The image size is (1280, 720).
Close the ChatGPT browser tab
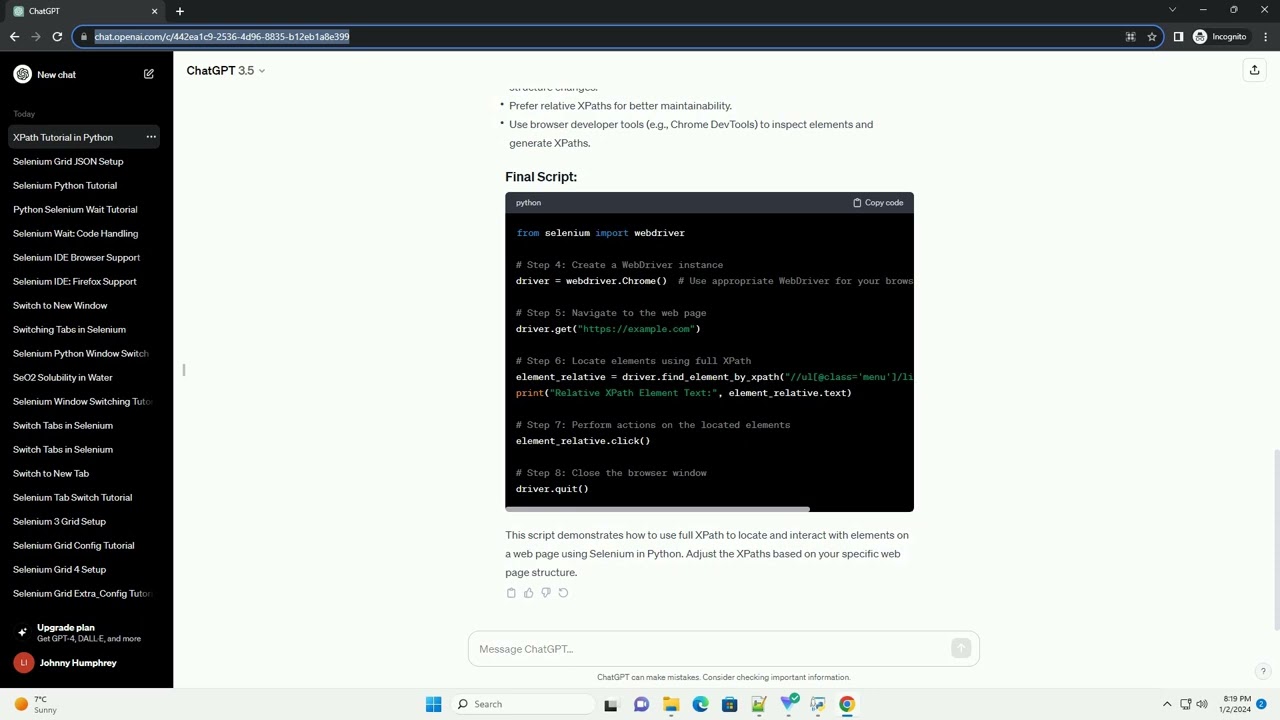point(154,11)
